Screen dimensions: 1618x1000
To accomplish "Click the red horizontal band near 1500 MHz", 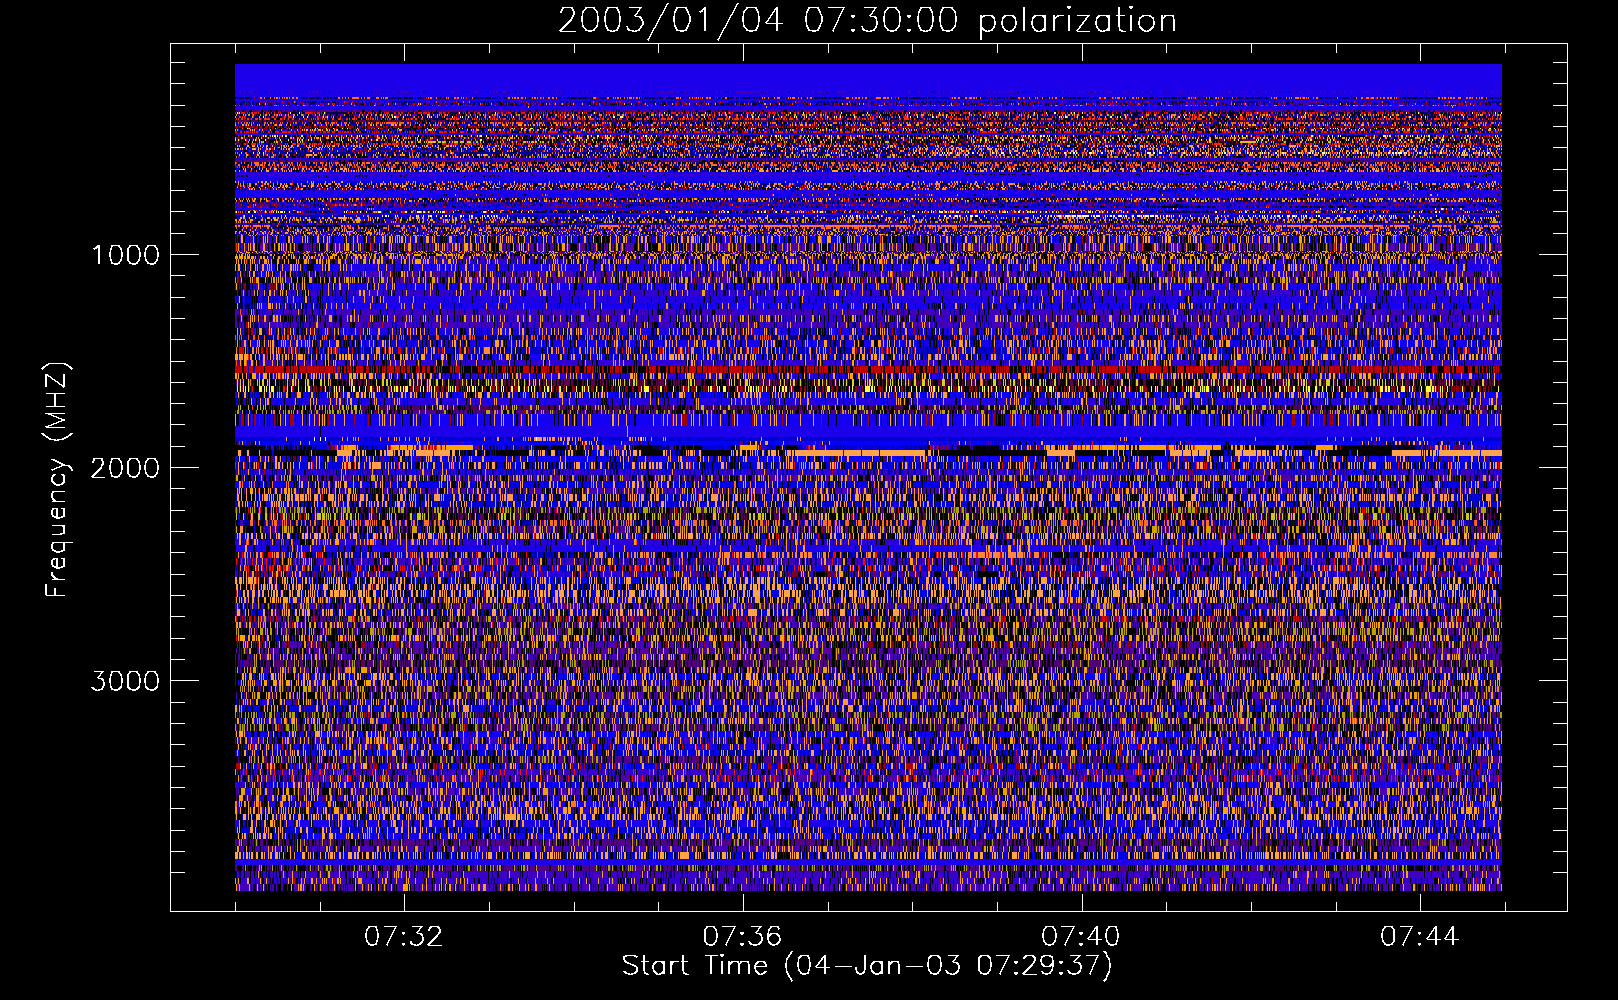I will (x=868, y=370).
